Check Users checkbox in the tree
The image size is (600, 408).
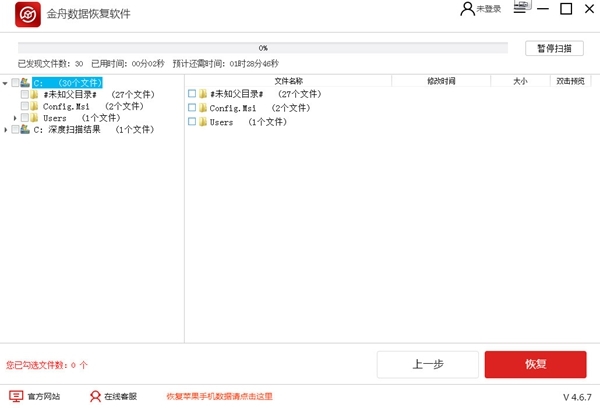click(x=25, y=118)
